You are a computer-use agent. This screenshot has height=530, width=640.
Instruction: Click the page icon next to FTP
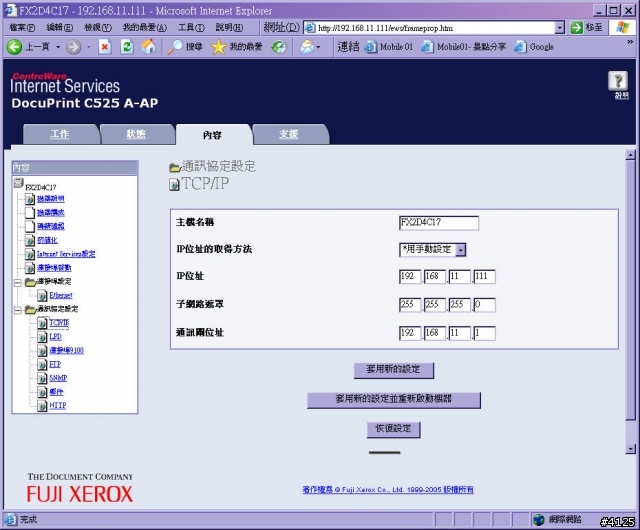[x=42, y=364]
